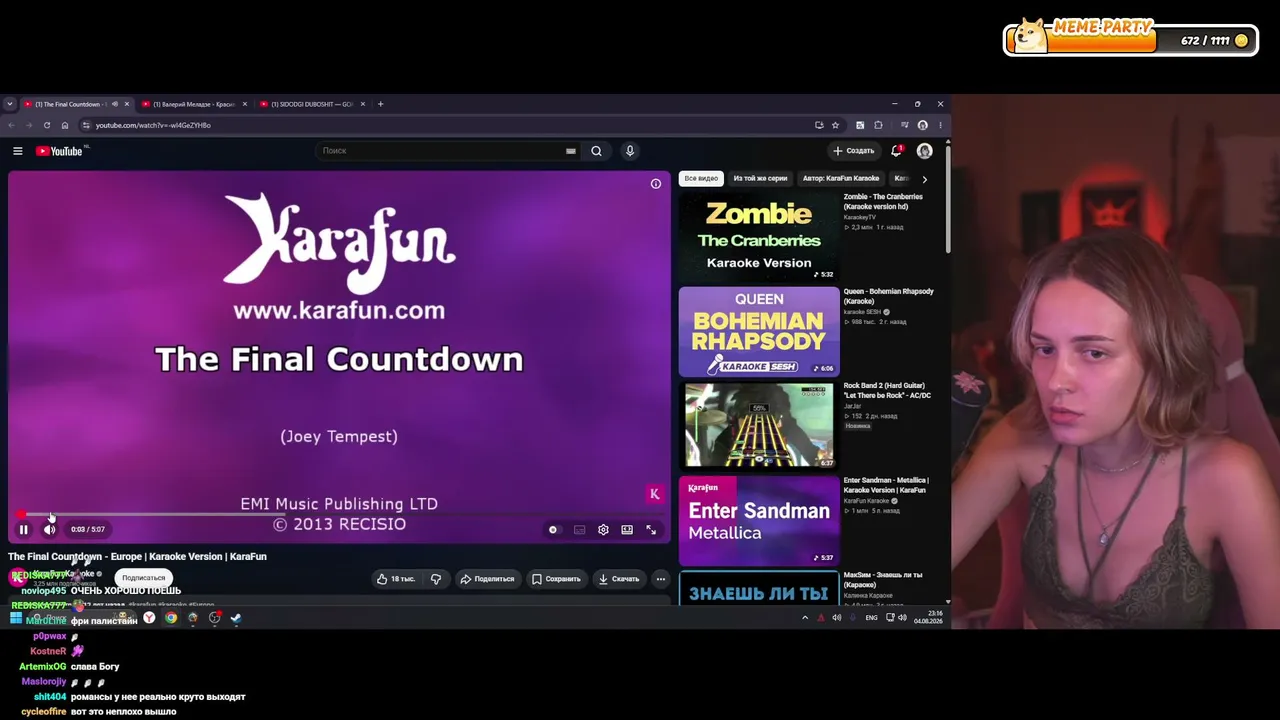Open the Enter Sandman Metallica karaoke thumbnail

(759, 521)
